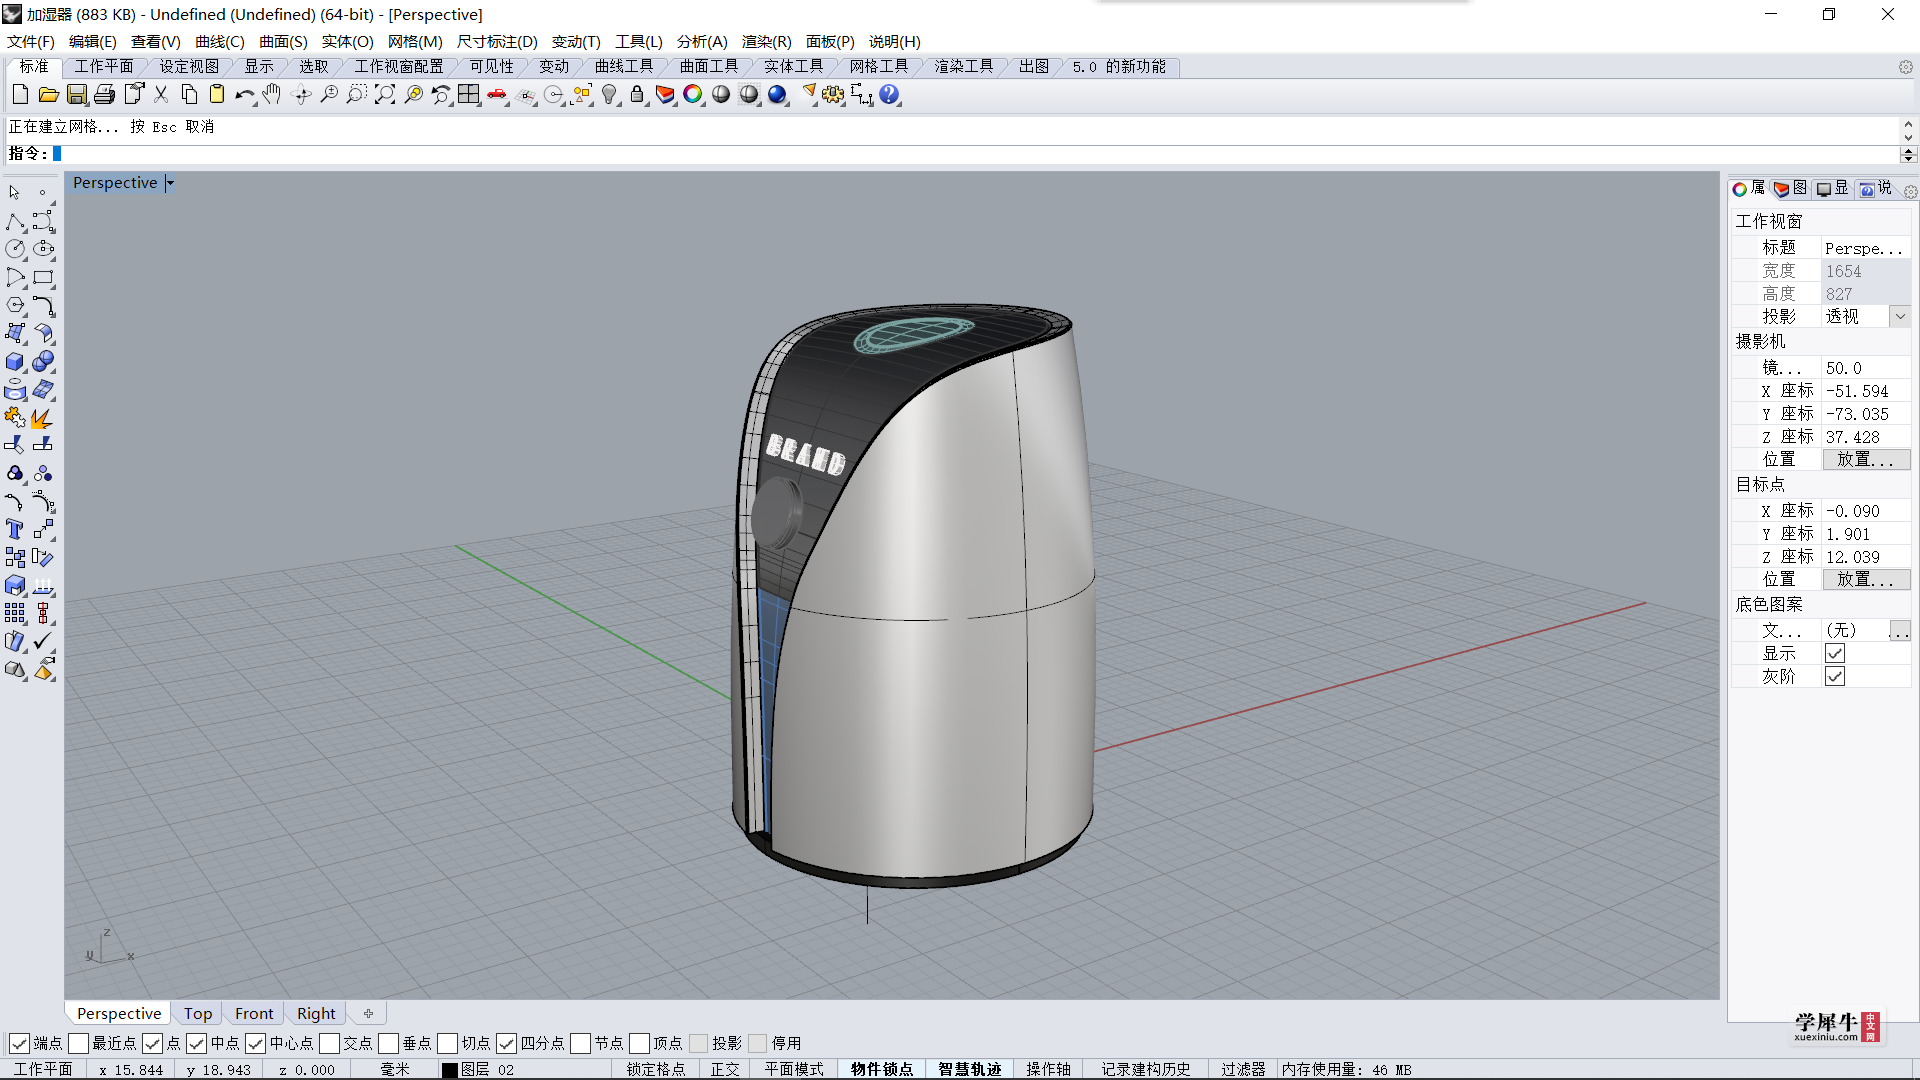Toggle 物件锁点 osnap in status bar
The image size is (1920, 1080).
[881, 1069]
